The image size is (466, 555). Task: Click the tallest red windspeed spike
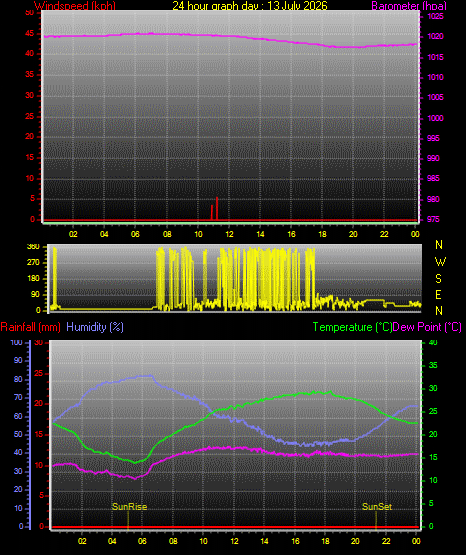(217, 208)
